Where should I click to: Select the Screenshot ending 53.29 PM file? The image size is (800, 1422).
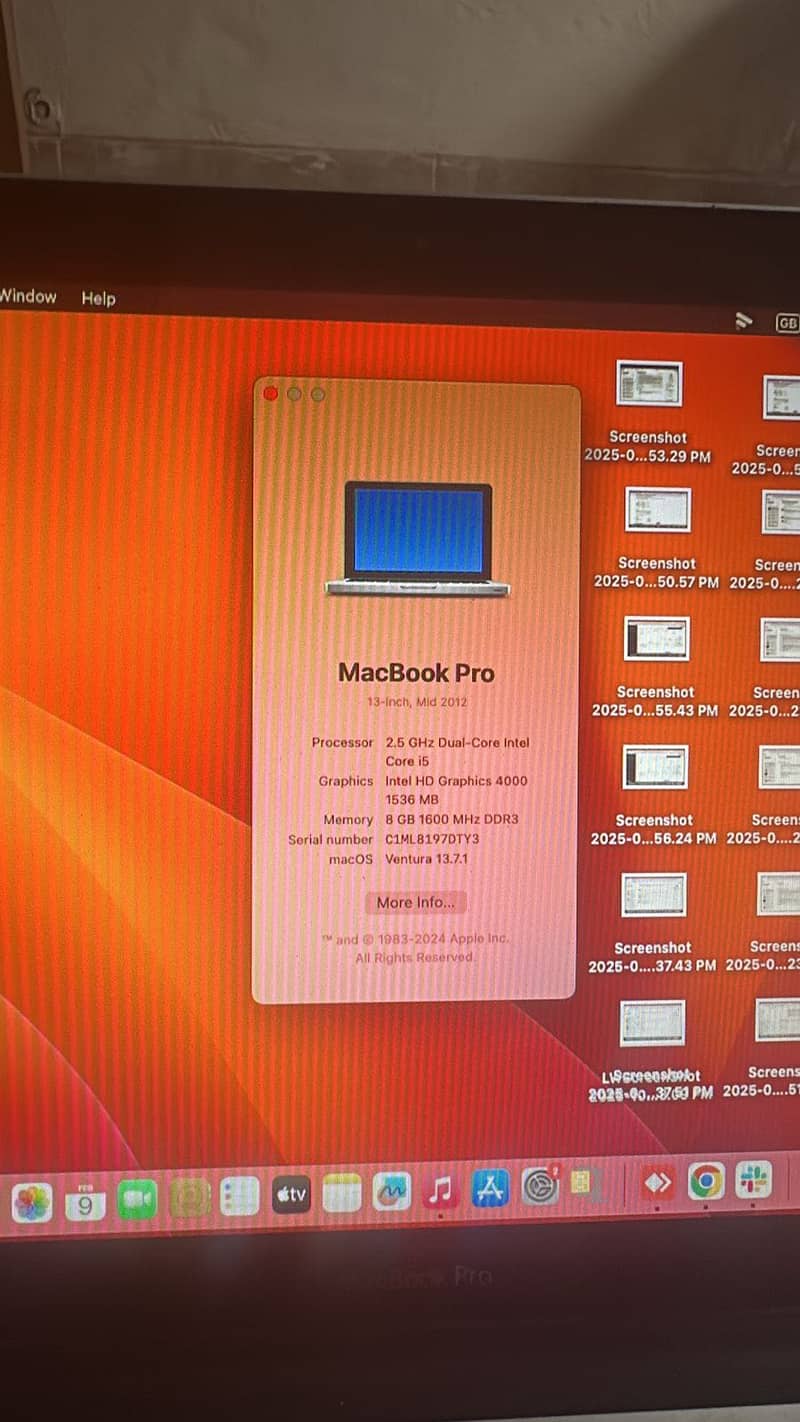pos(648,410)
